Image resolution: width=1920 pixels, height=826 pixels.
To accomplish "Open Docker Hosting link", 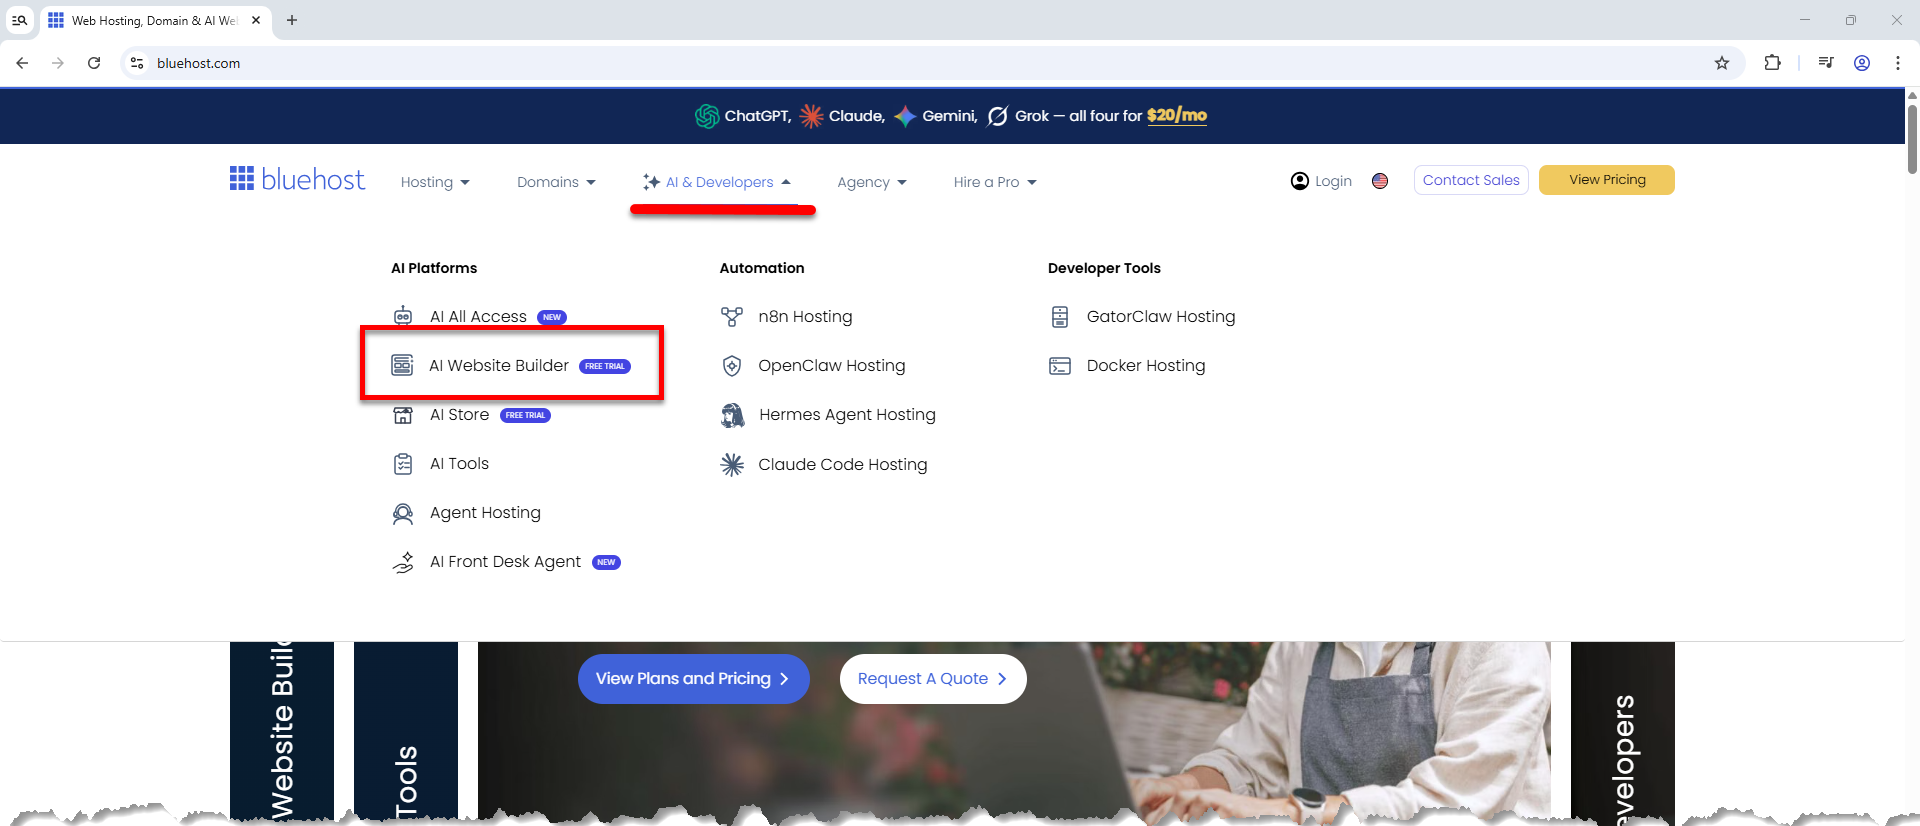I will (1127, 366).
